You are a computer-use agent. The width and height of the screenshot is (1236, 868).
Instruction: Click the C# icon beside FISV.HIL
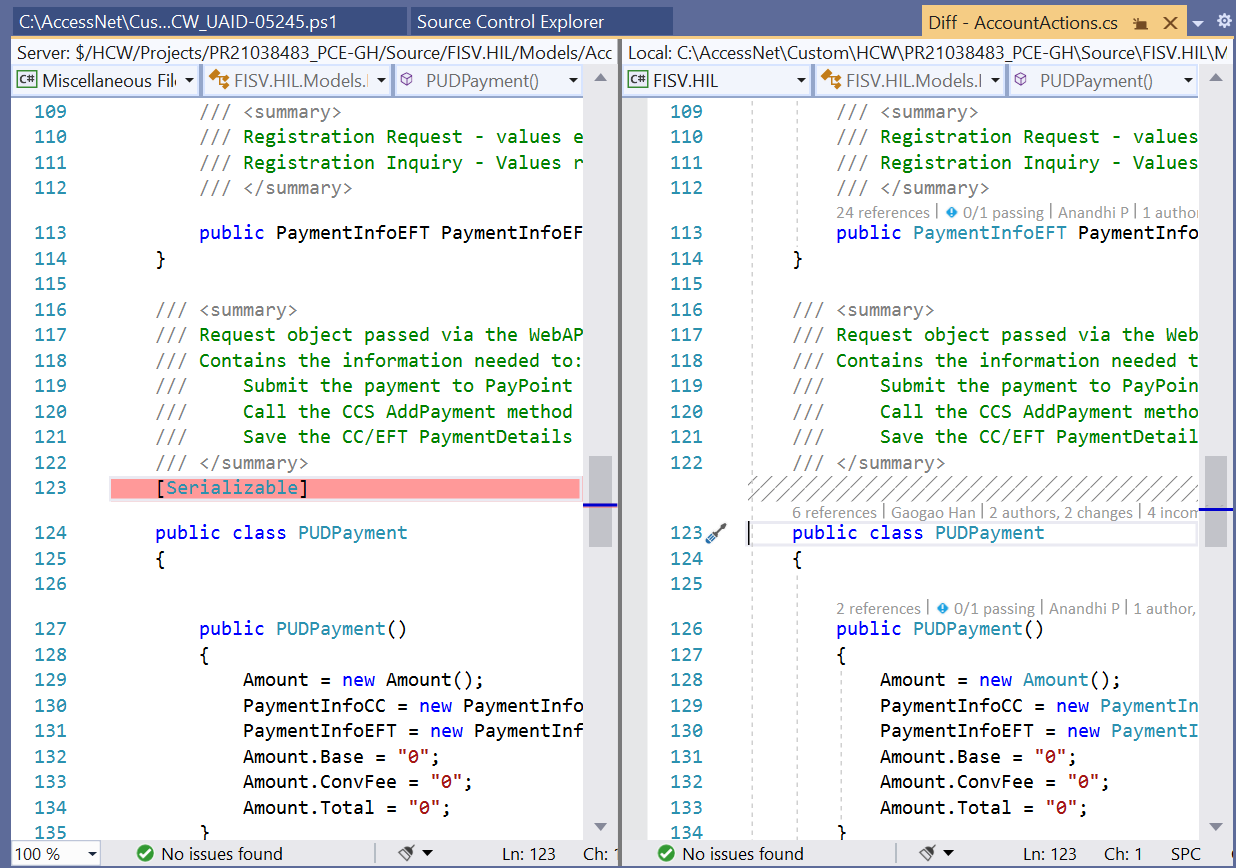coord(639,81)
